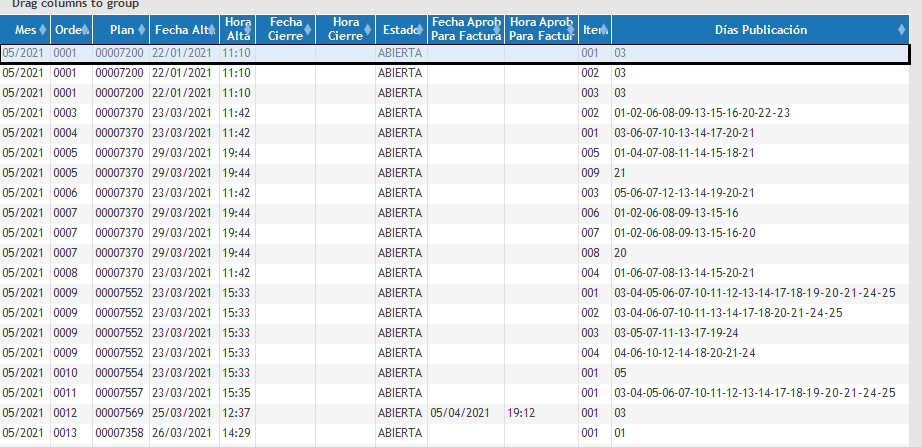Select the Orden 0013 cell
The height and width of the screenshot is (447, 922).
pyautogui.click(x=65, y=432)
